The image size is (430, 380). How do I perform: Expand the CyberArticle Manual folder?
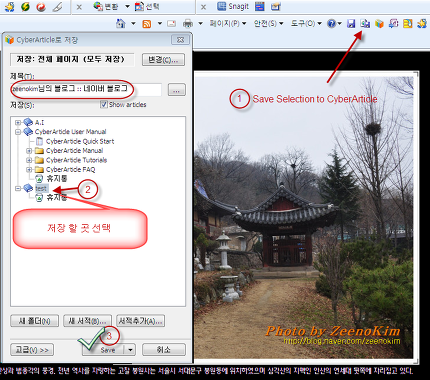(x=29, y=151)
